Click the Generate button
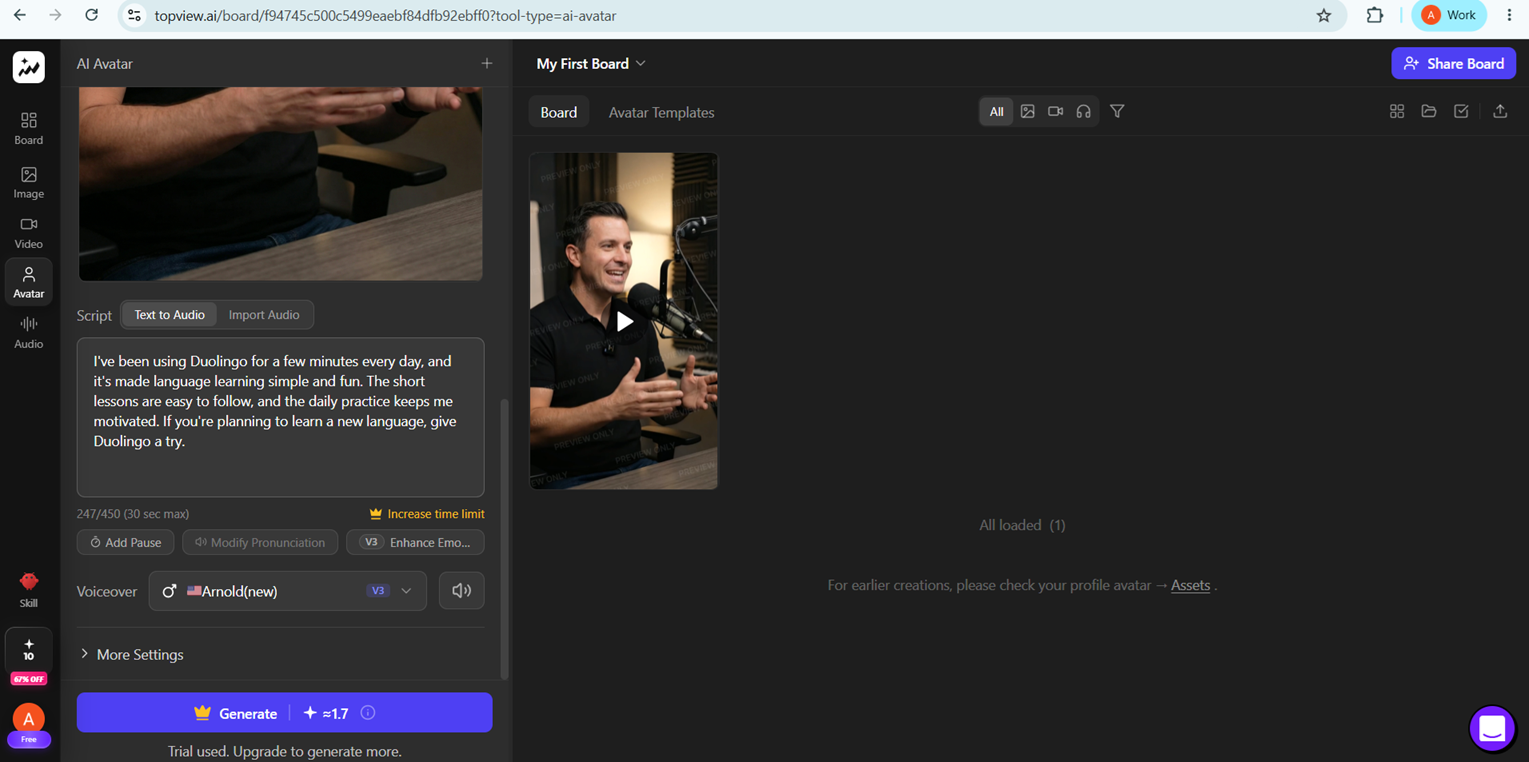Image resolution: width=1529 pixels, height=762 pixels. pos(284,713)
